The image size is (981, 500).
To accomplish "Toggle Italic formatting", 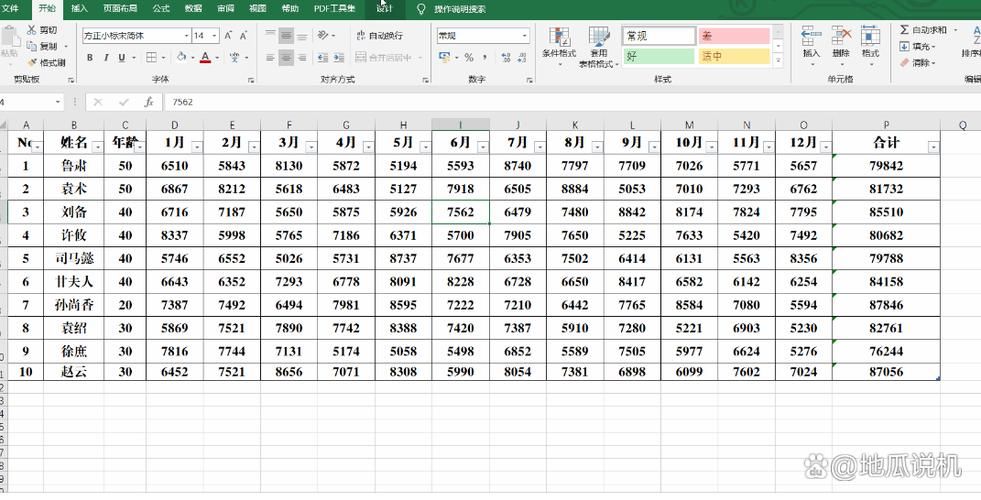I will click(x=106, y=58).
